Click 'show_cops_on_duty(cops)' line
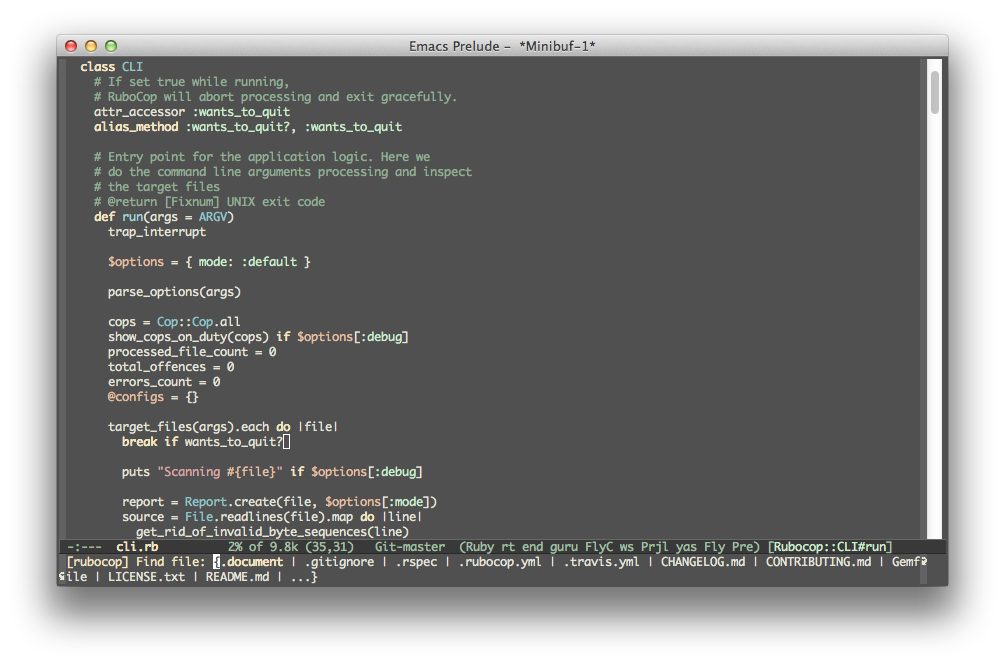 [258, 336]
